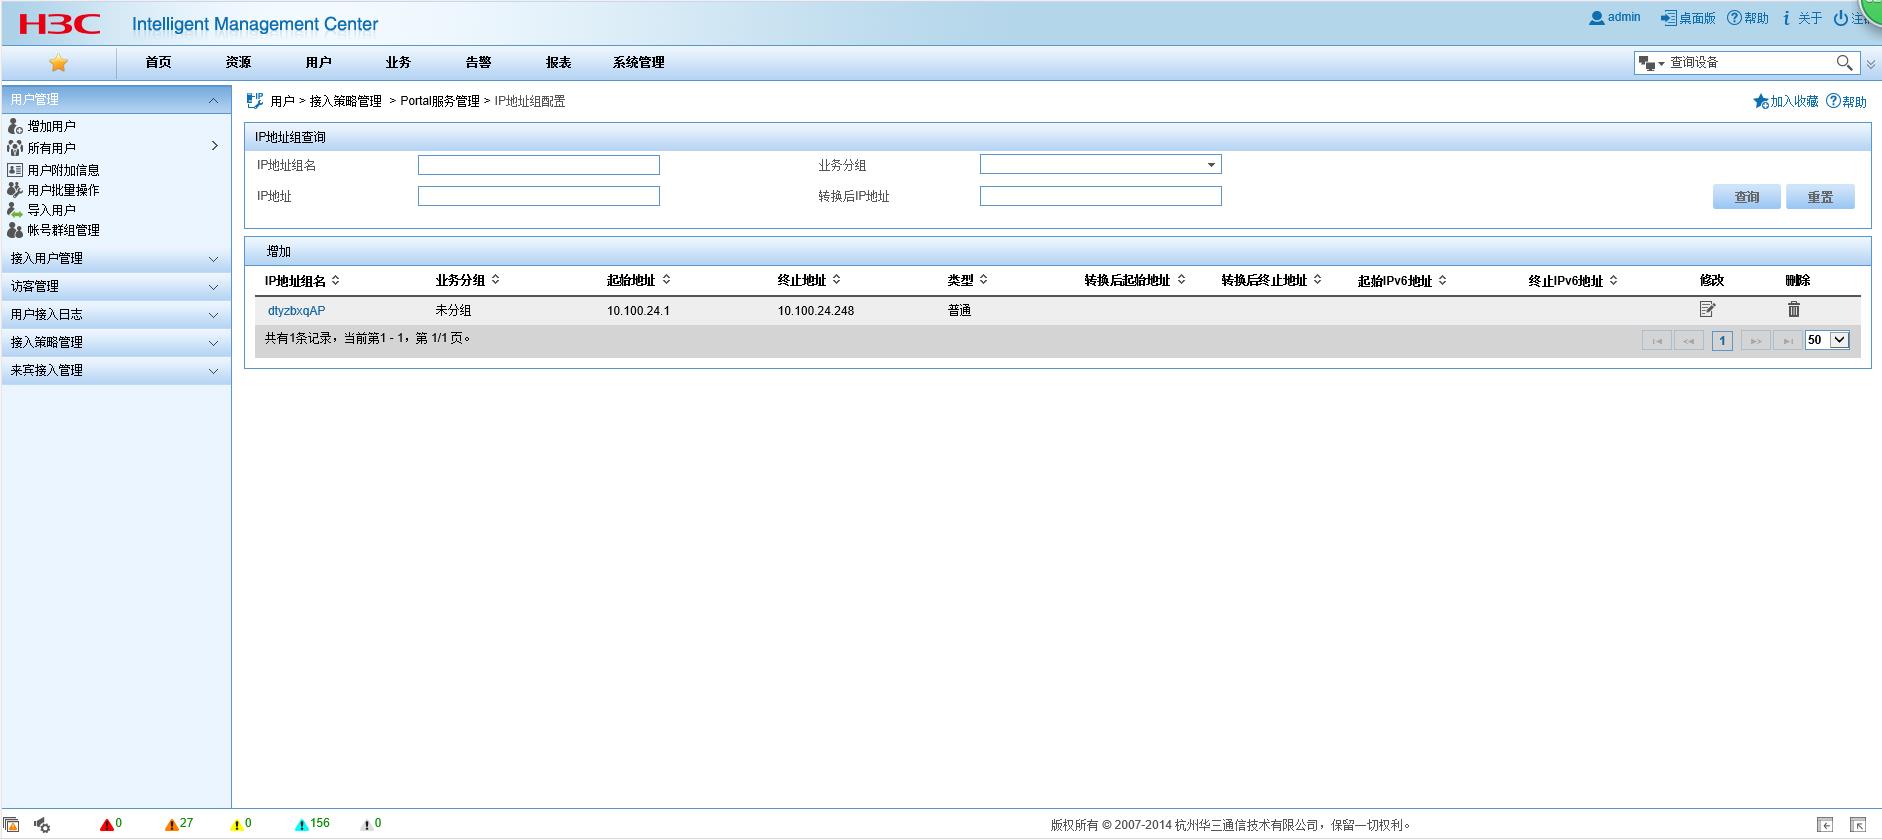Expand the 访客管理 section
The width and height of the screenshot is (1882, 840).
[x=116, y=286]
